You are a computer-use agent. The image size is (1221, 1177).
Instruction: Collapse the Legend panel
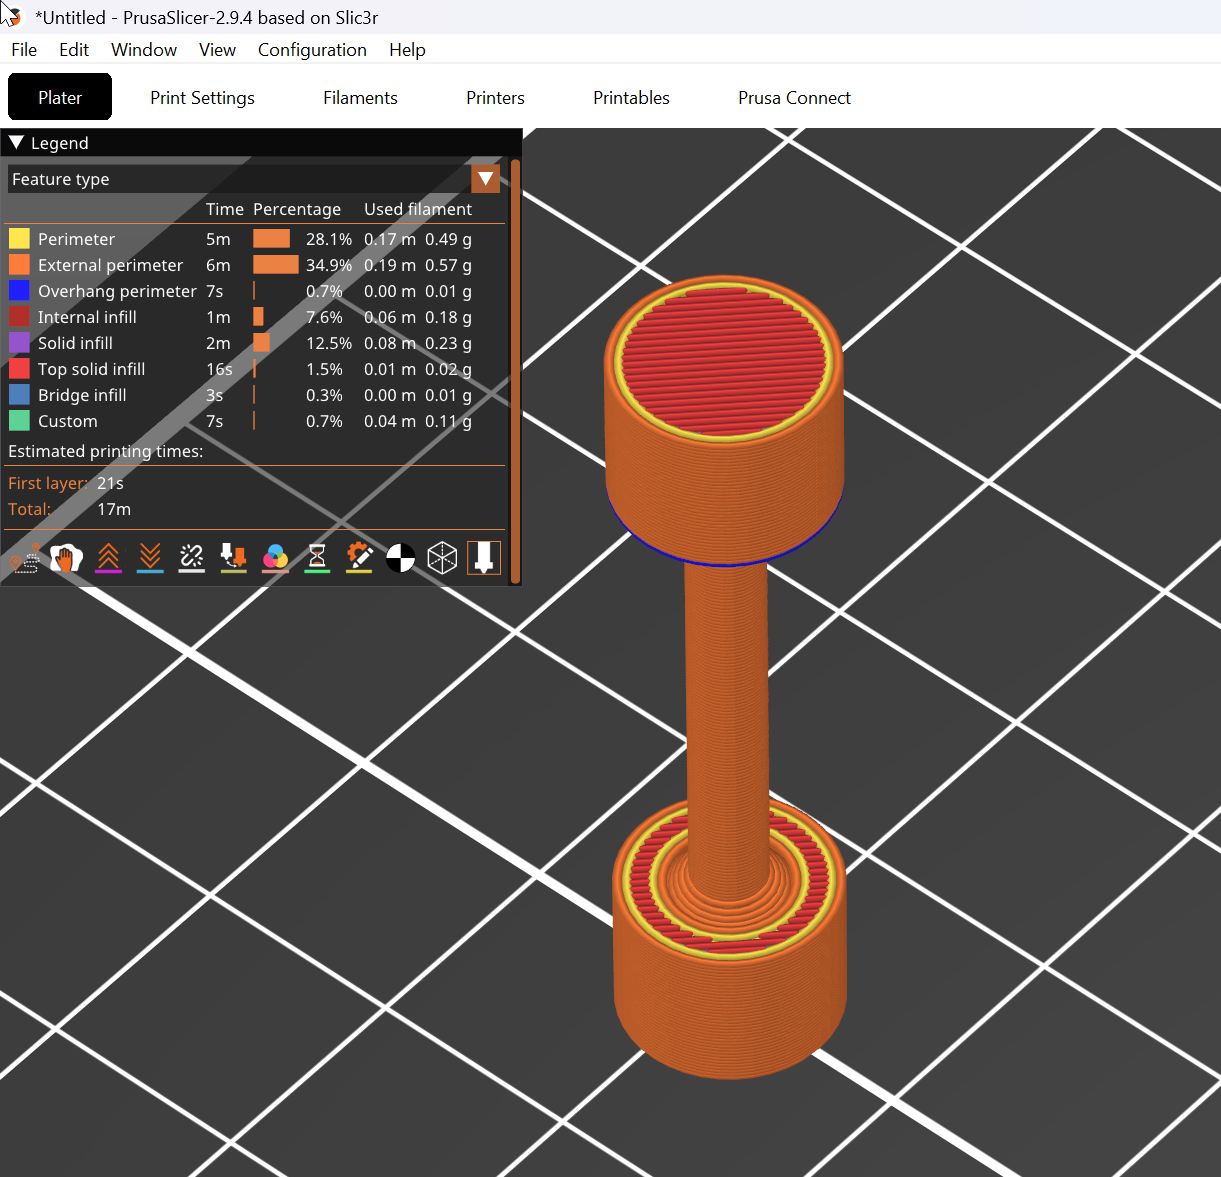[16, 142]
